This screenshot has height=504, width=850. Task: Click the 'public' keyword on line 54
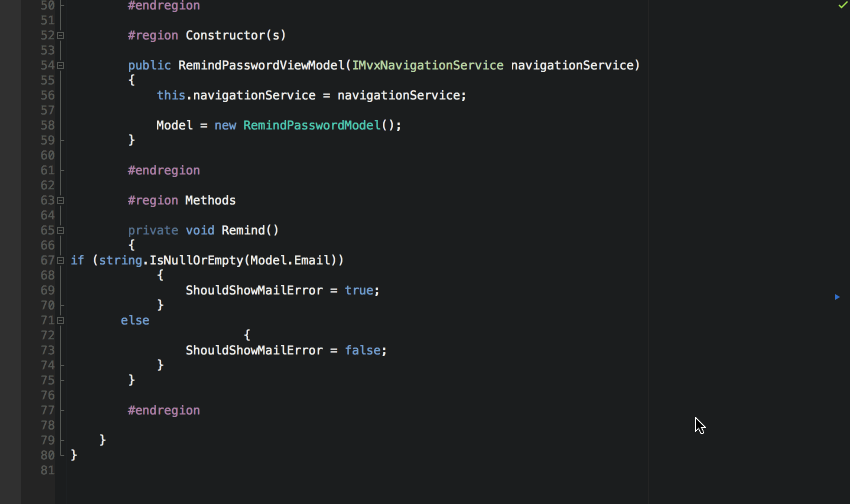pyautogui.click(x=149, y=66)
